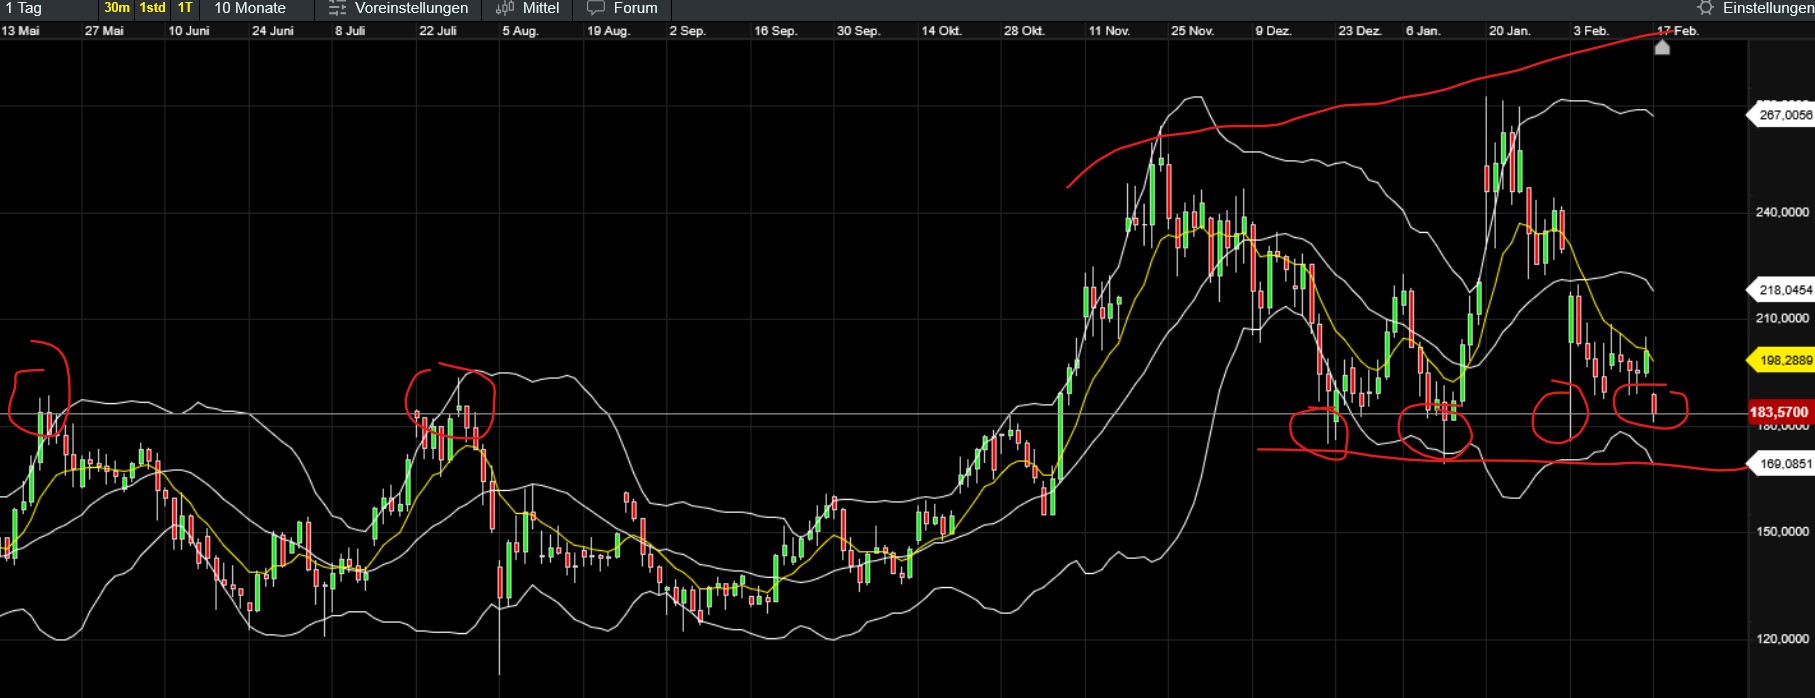
Task: Click the '11 Nov.' date label
Action: coord(1109,31)
